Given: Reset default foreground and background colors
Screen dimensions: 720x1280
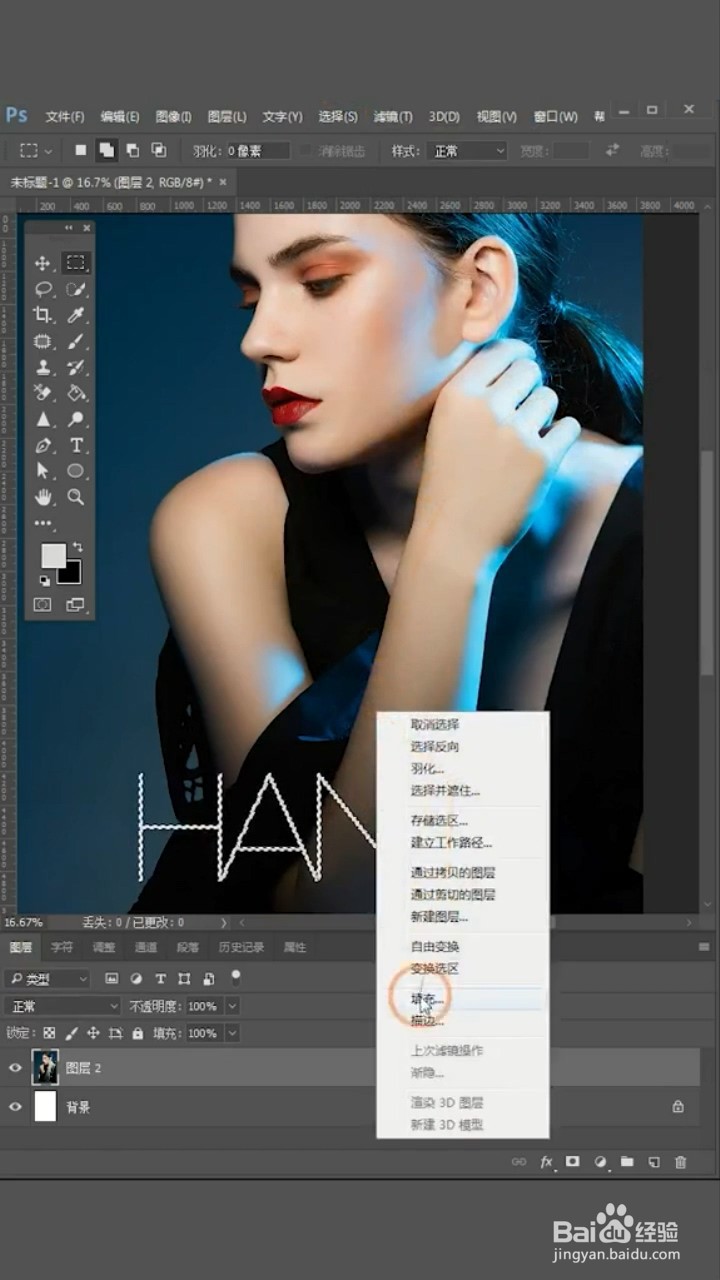Looking at the screenshot, I should click(44, 580).
